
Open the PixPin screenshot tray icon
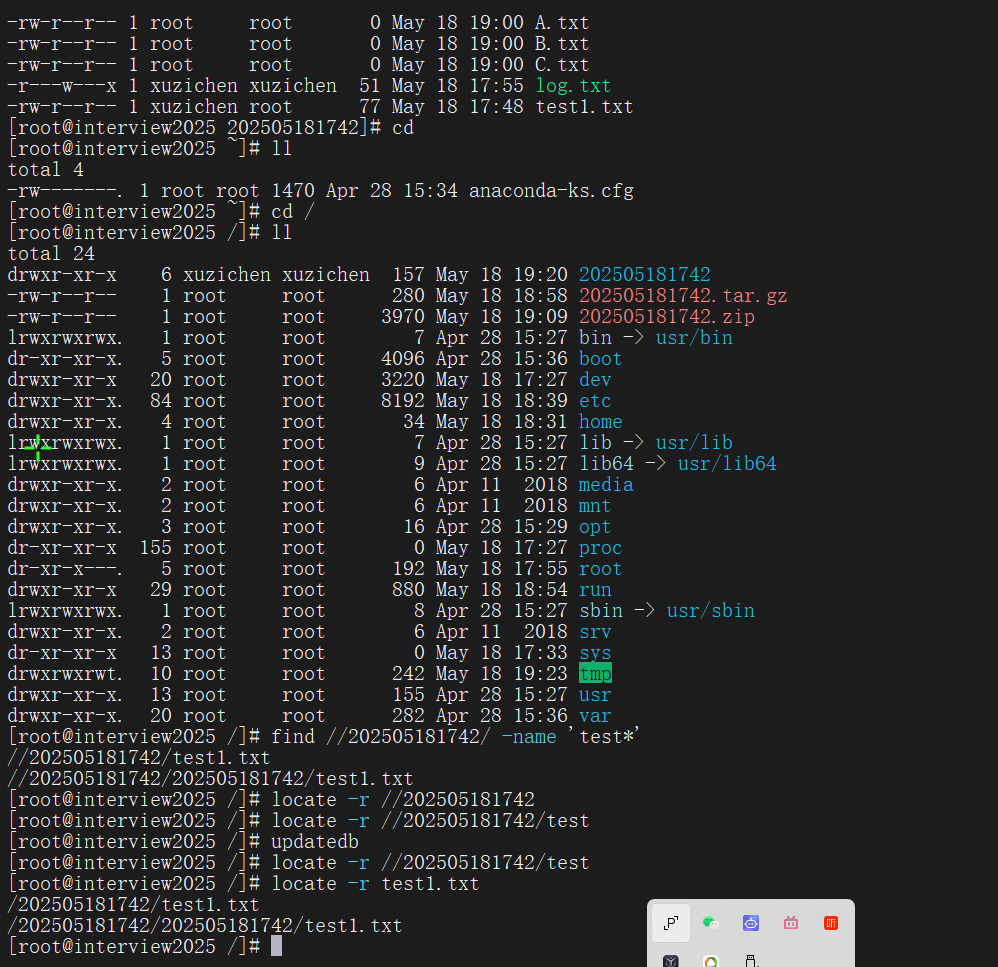coord(671,923)
